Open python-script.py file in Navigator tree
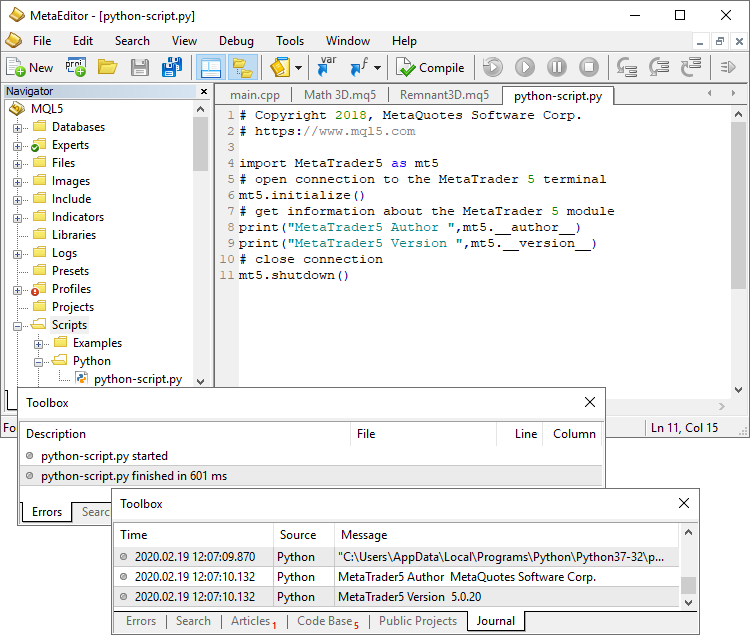The image size is (750, 635). point(137,379)
